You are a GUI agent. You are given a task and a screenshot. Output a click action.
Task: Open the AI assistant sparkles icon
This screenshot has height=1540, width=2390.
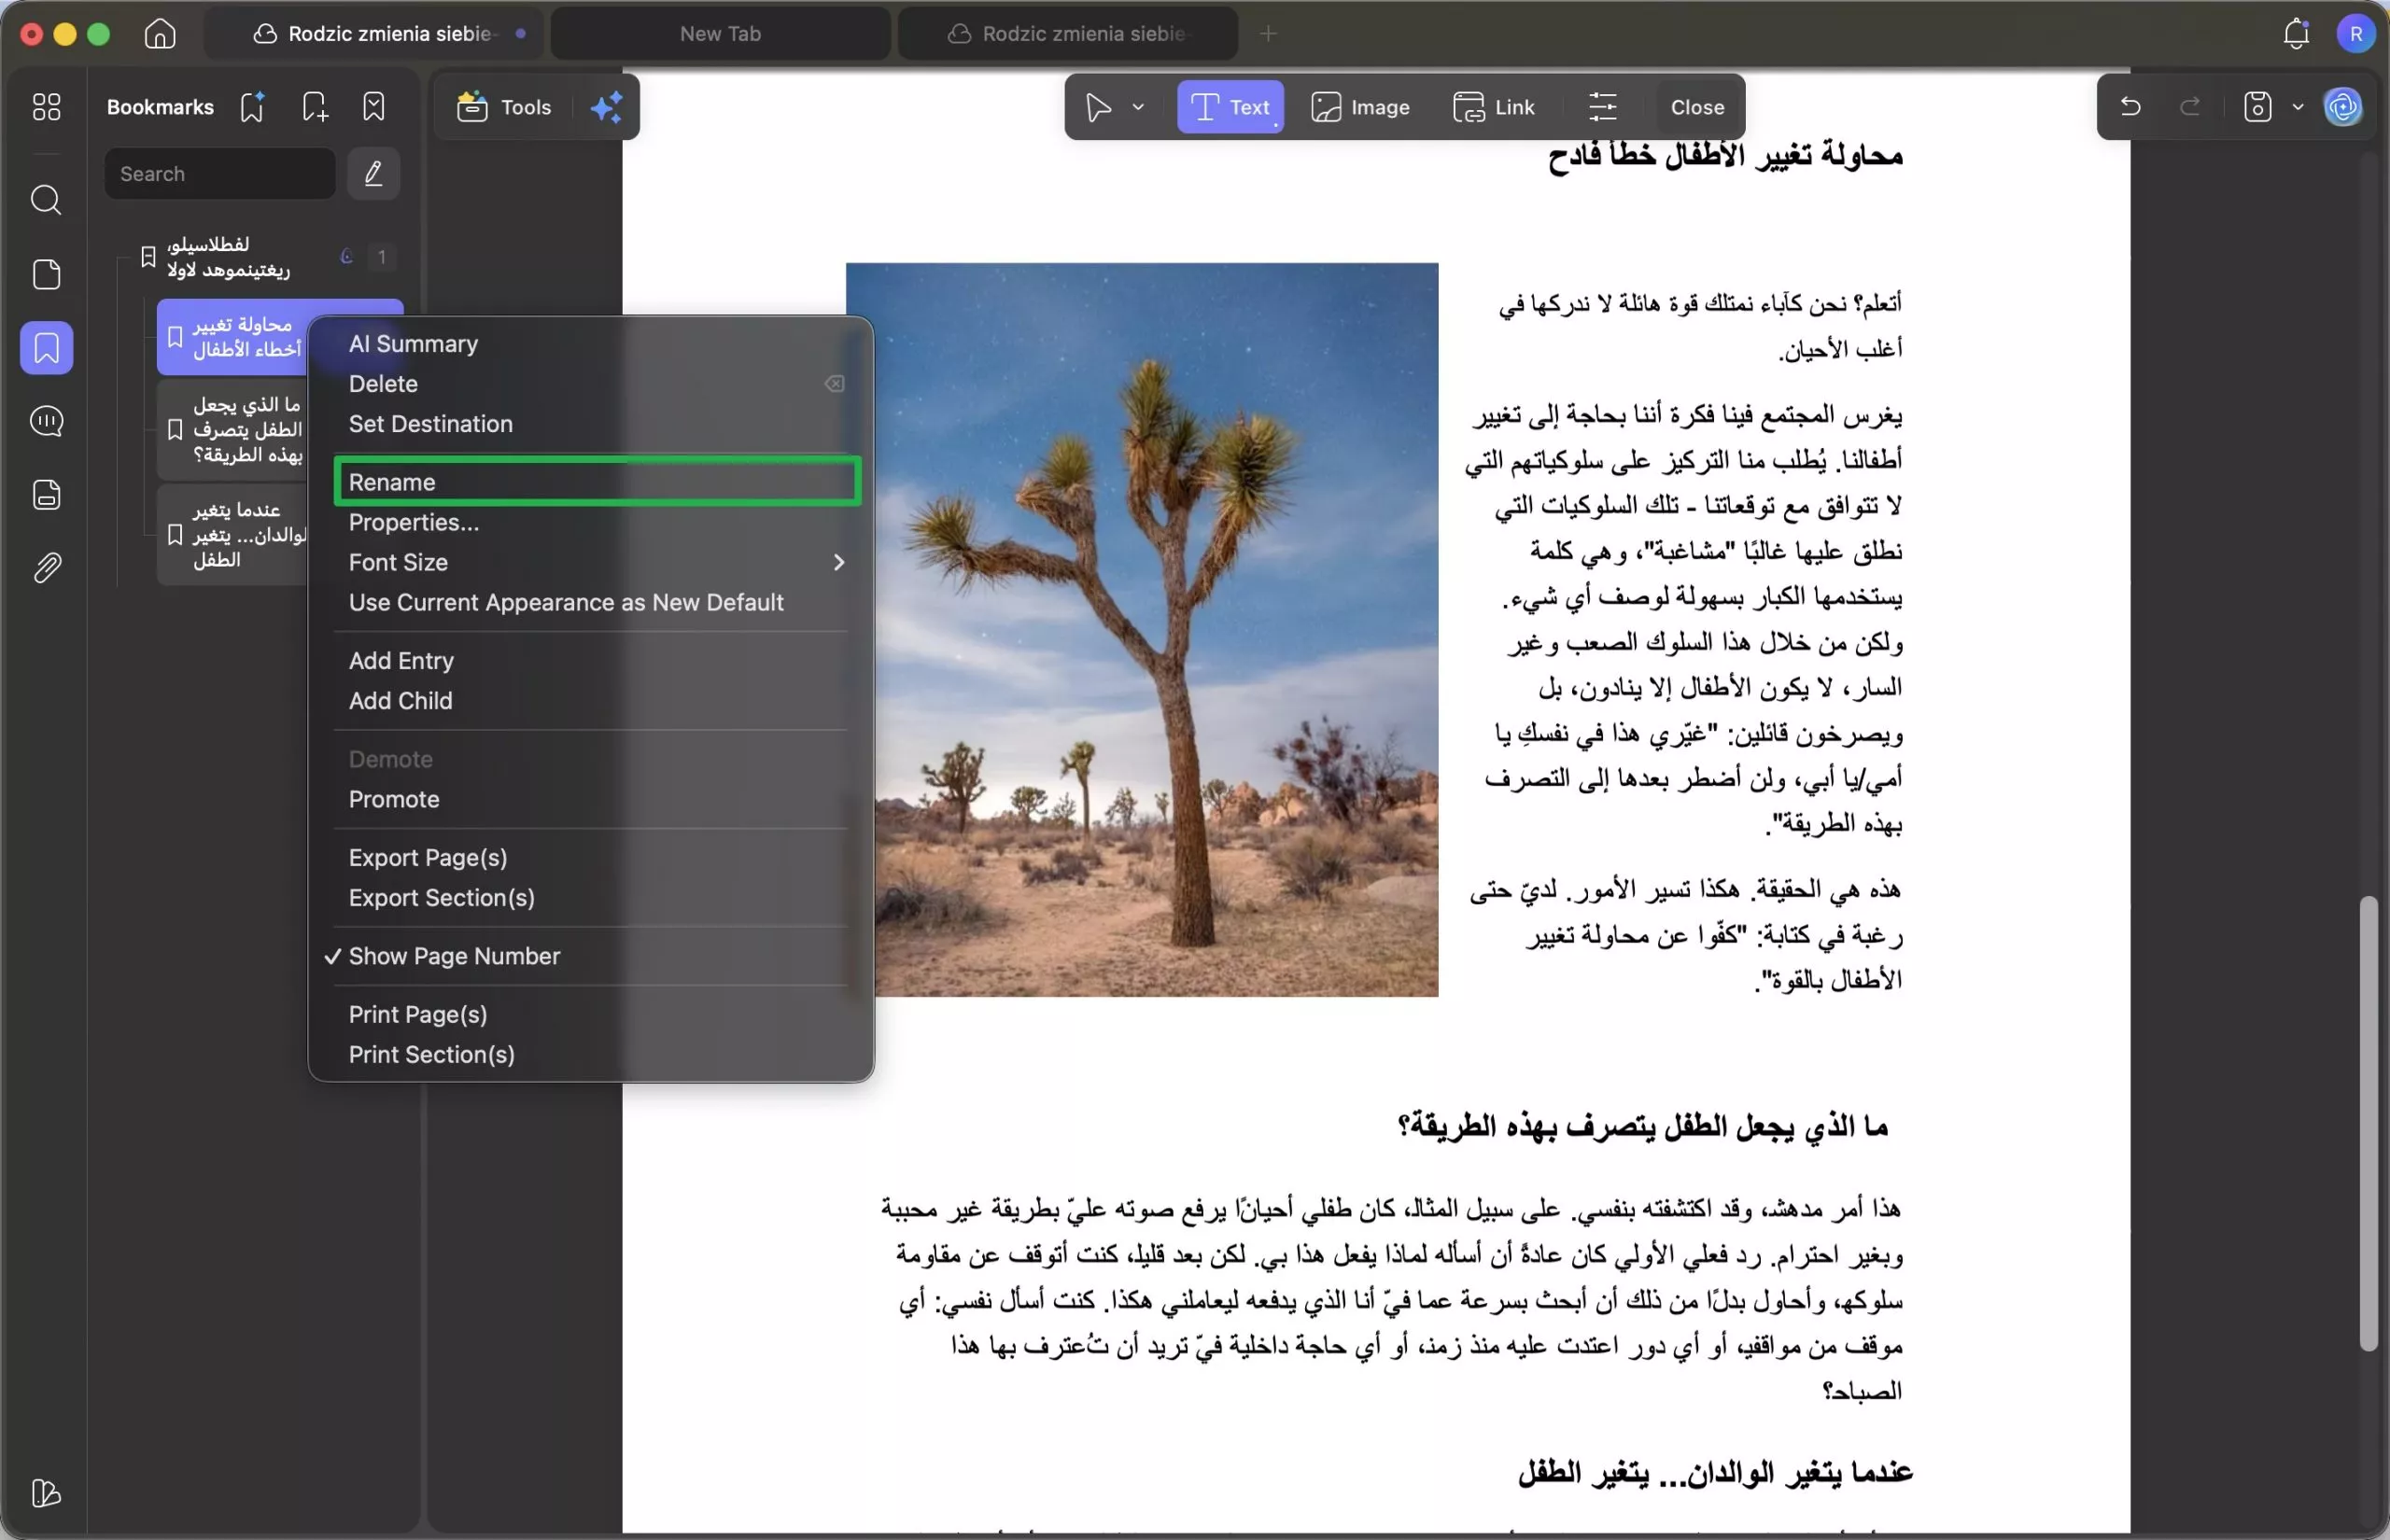[x=607, y=107]
